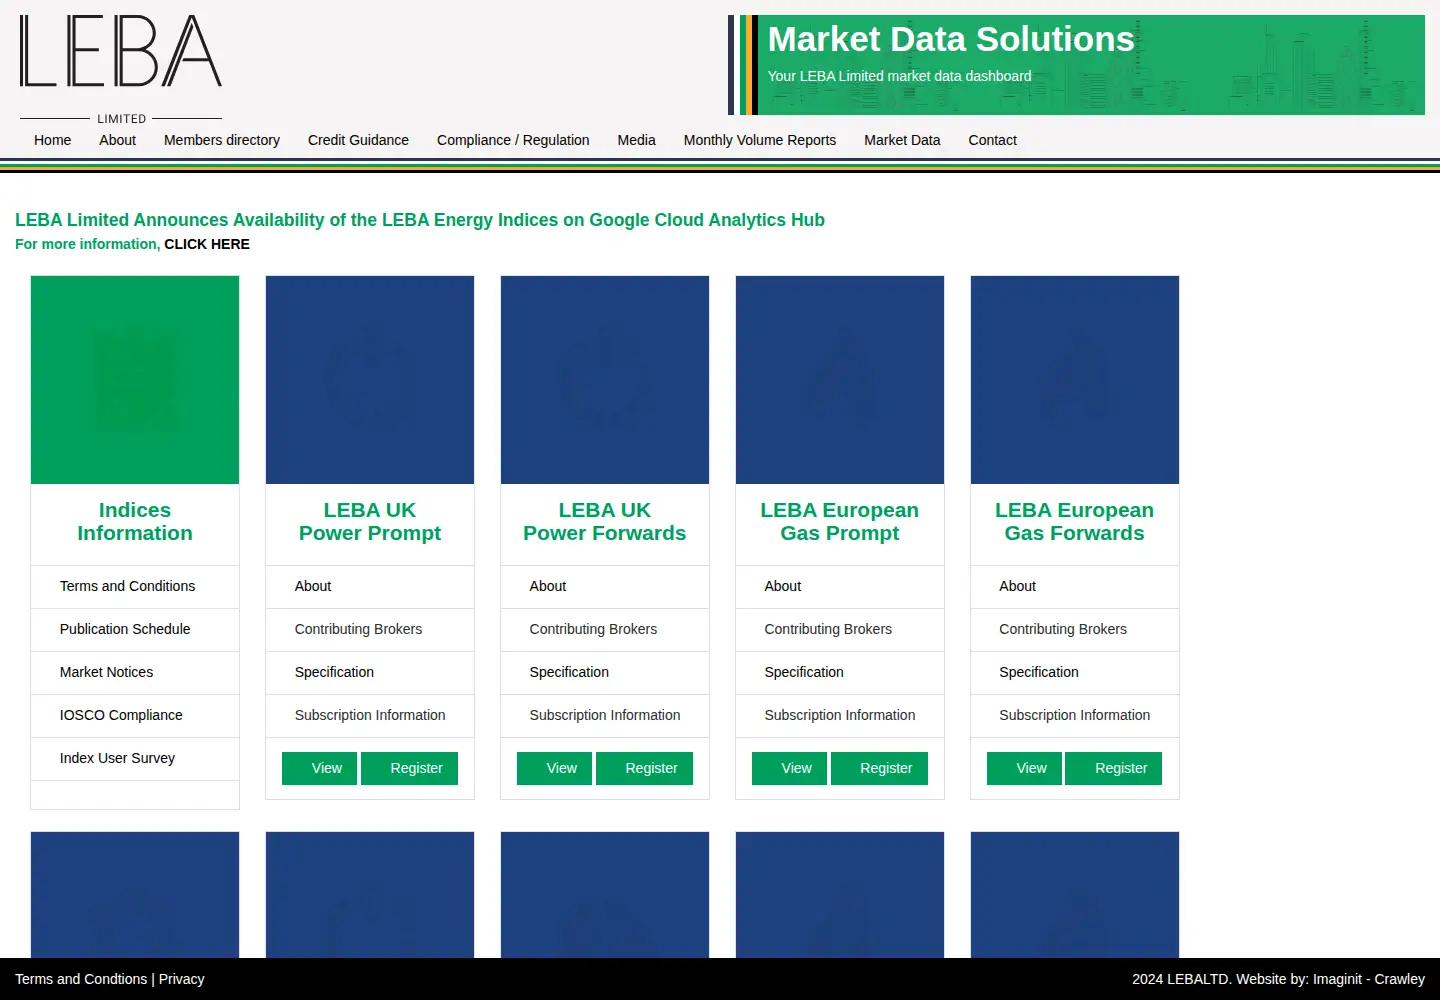Select the Market Data menu item
The image size is (1440, 1000).
pyautogui.click(x=902, y=140)
